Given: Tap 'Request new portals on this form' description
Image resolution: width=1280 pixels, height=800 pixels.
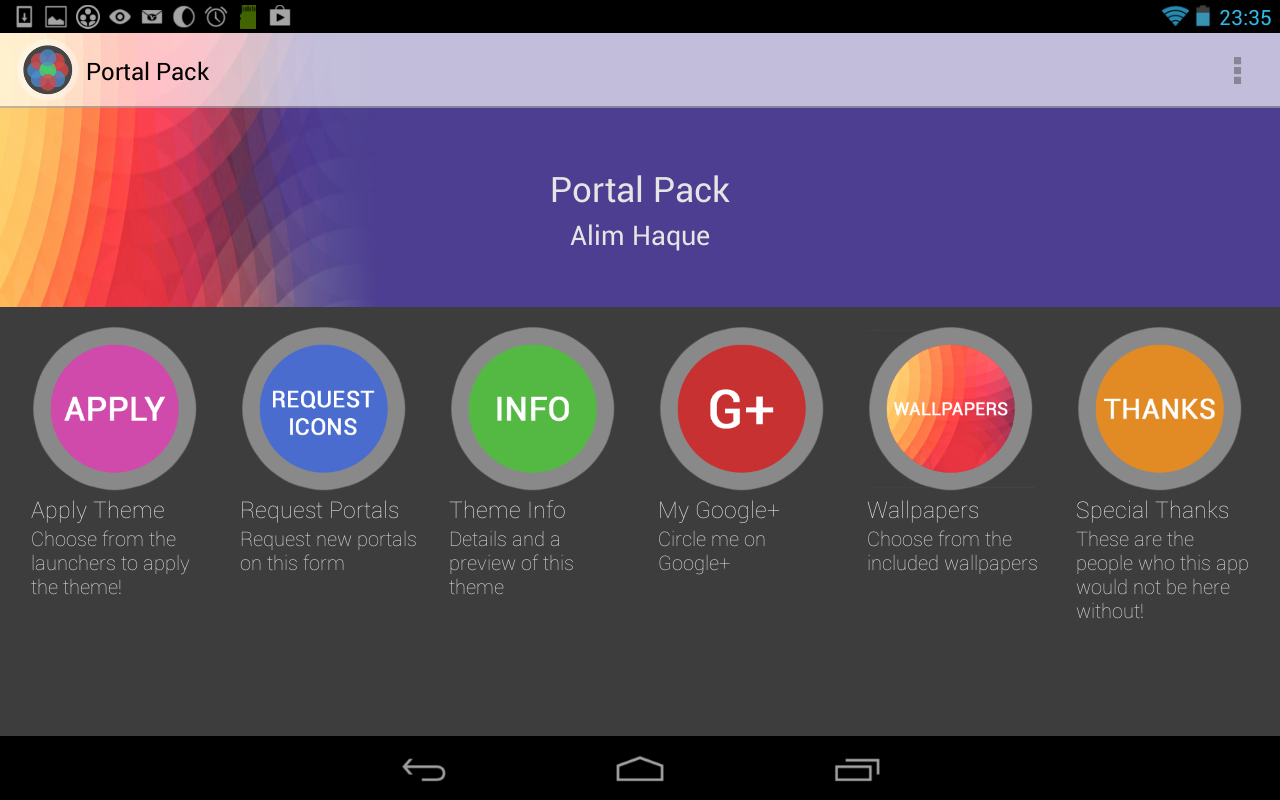Looking at the screenshot, I should click(328, 551).
